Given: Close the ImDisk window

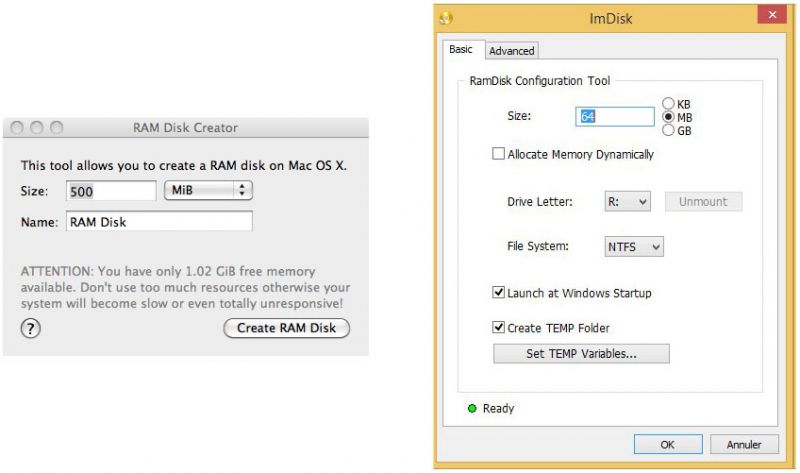Looking at the screenshot, I should [x=772, y=14].
